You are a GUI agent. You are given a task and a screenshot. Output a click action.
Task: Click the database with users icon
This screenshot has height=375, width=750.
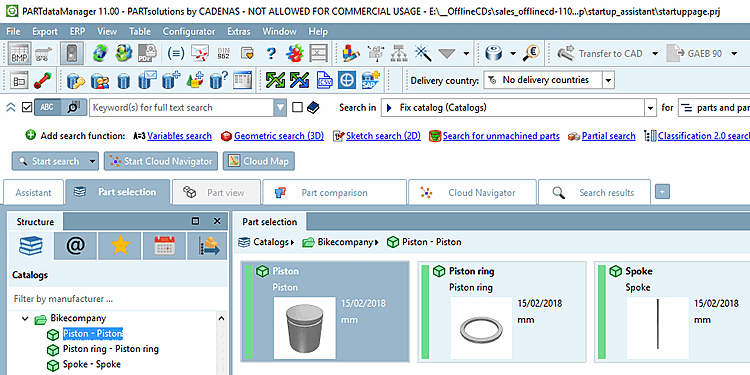coord(100,80)
